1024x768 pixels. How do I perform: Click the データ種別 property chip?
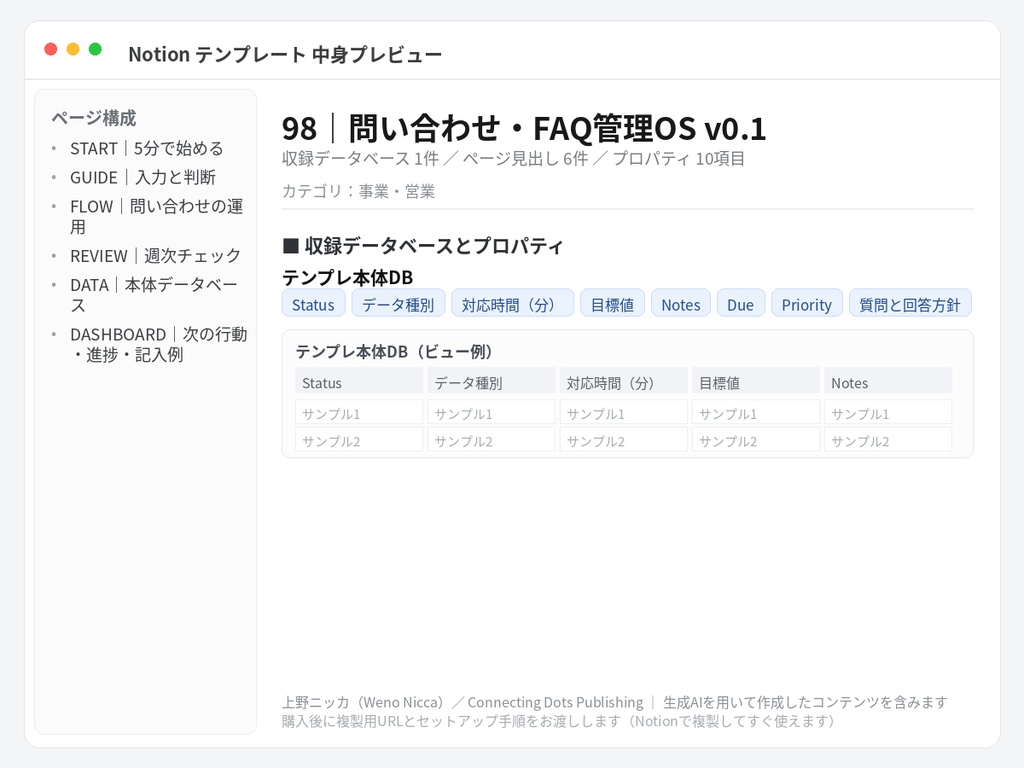[398, 304]
